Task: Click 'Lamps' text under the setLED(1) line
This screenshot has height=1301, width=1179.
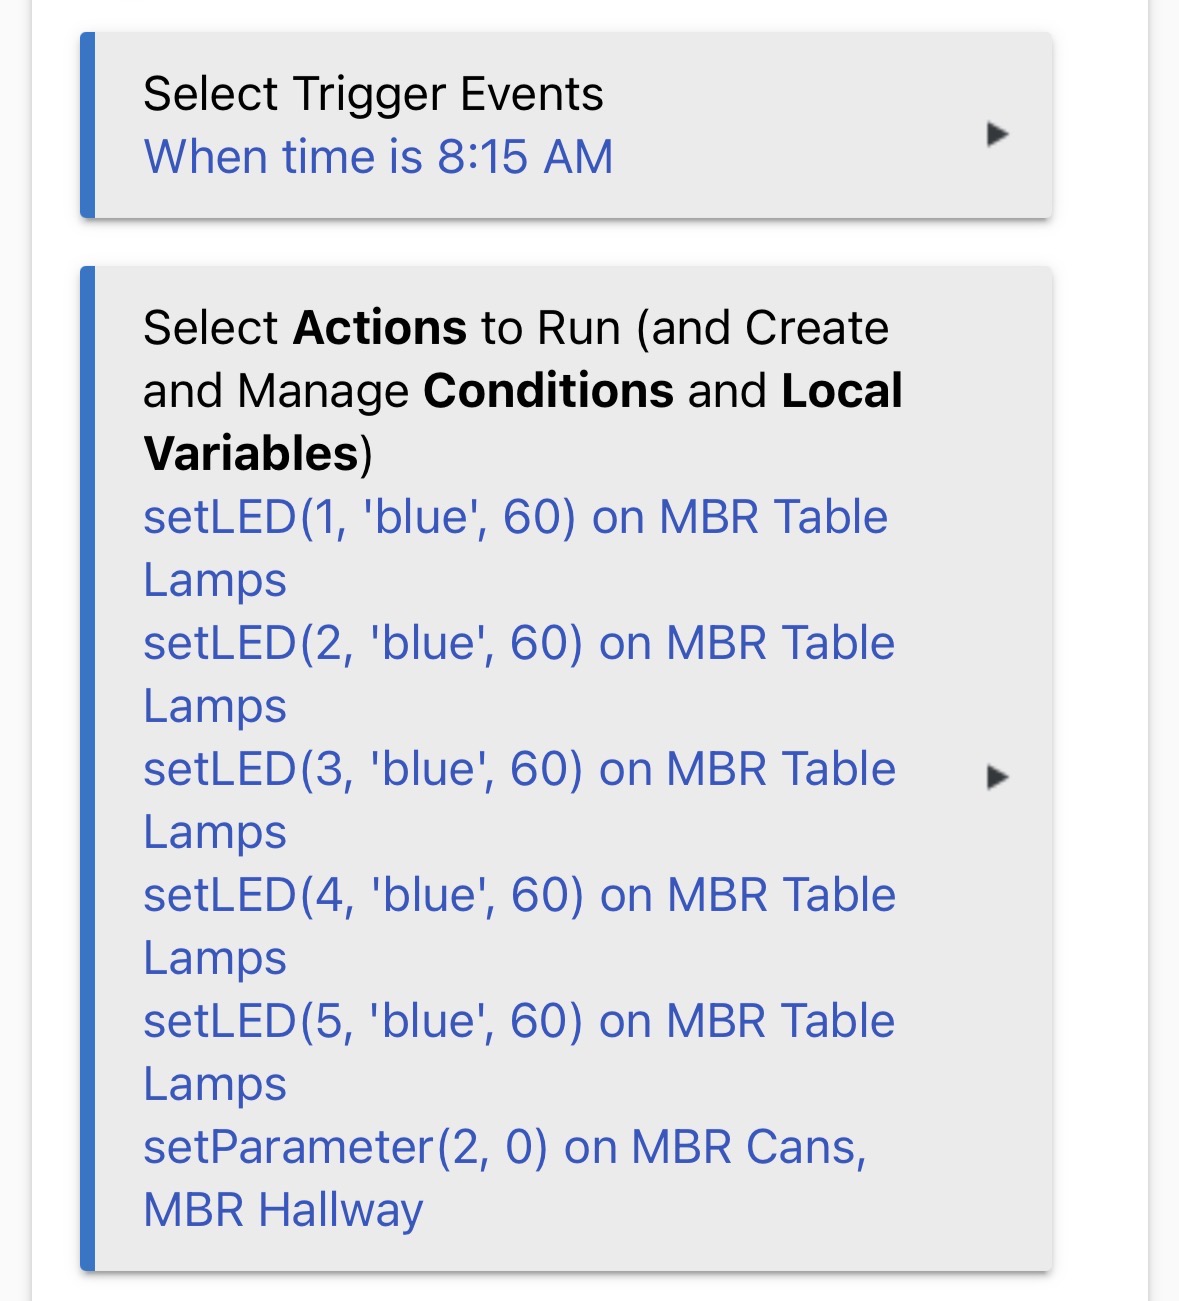Action: pyautogui.click(x=215, y=581)
